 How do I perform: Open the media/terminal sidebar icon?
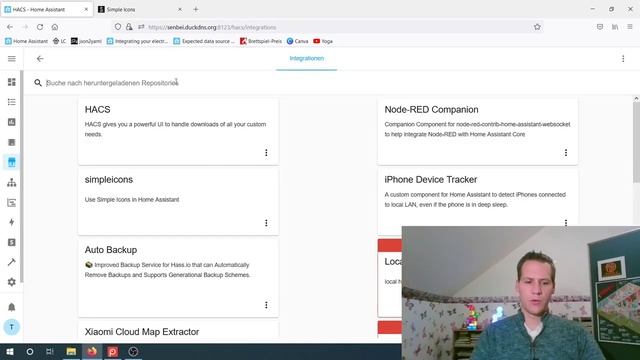click(x=11, y=202)
